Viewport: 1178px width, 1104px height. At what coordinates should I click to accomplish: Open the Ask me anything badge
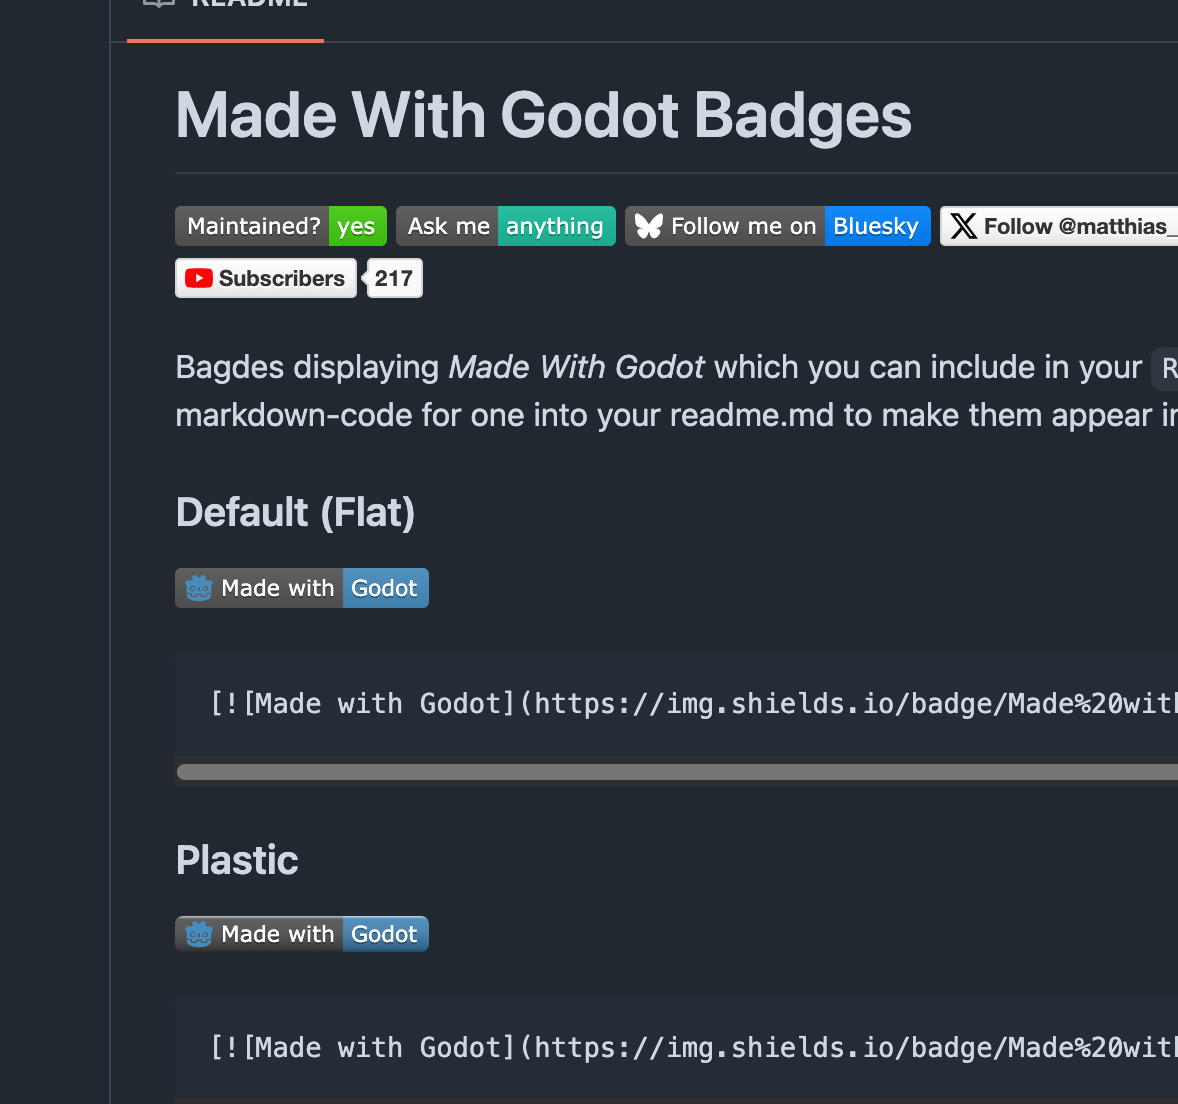pos(506,226)
